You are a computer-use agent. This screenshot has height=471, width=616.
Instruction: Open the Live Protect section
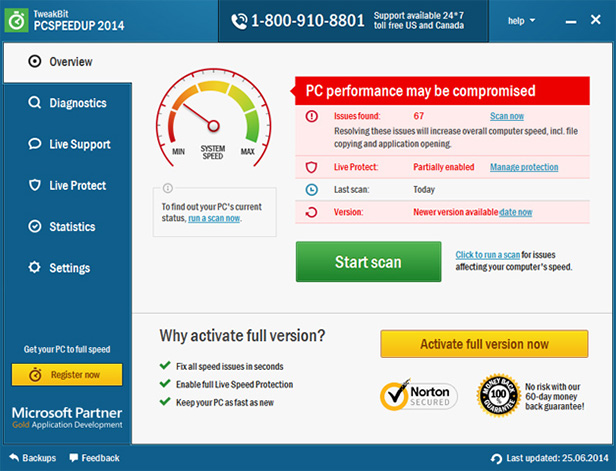coord(68,185)
